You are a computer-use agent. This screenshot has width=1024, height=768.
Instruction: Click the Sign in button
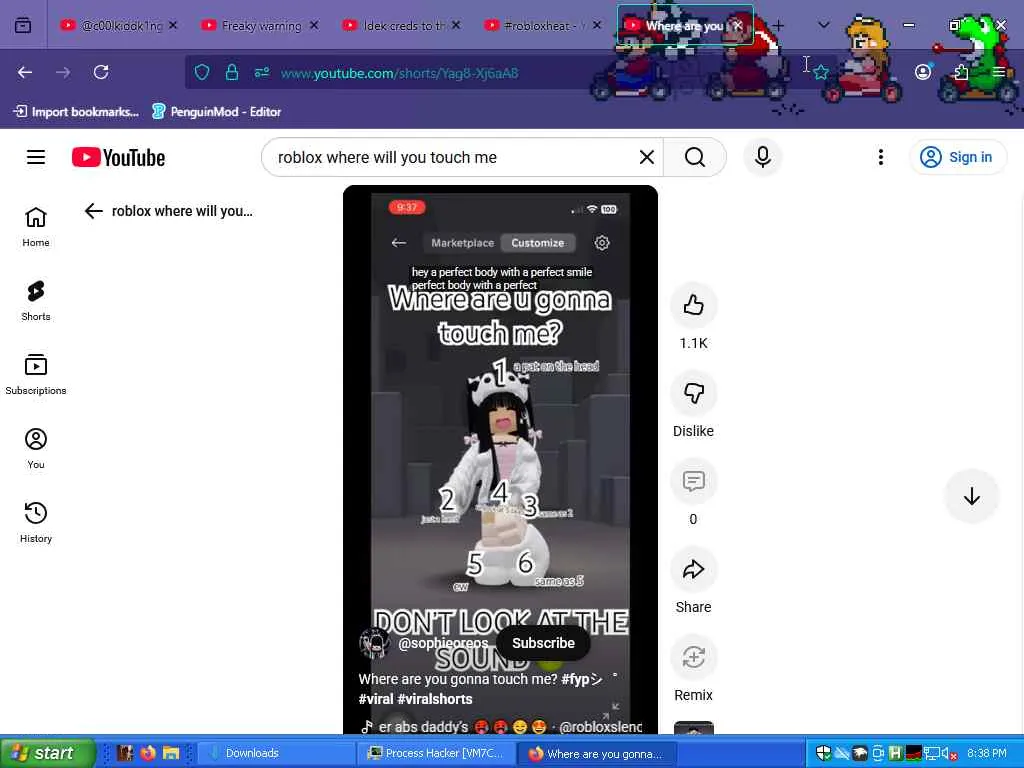(x=957, y=157)
